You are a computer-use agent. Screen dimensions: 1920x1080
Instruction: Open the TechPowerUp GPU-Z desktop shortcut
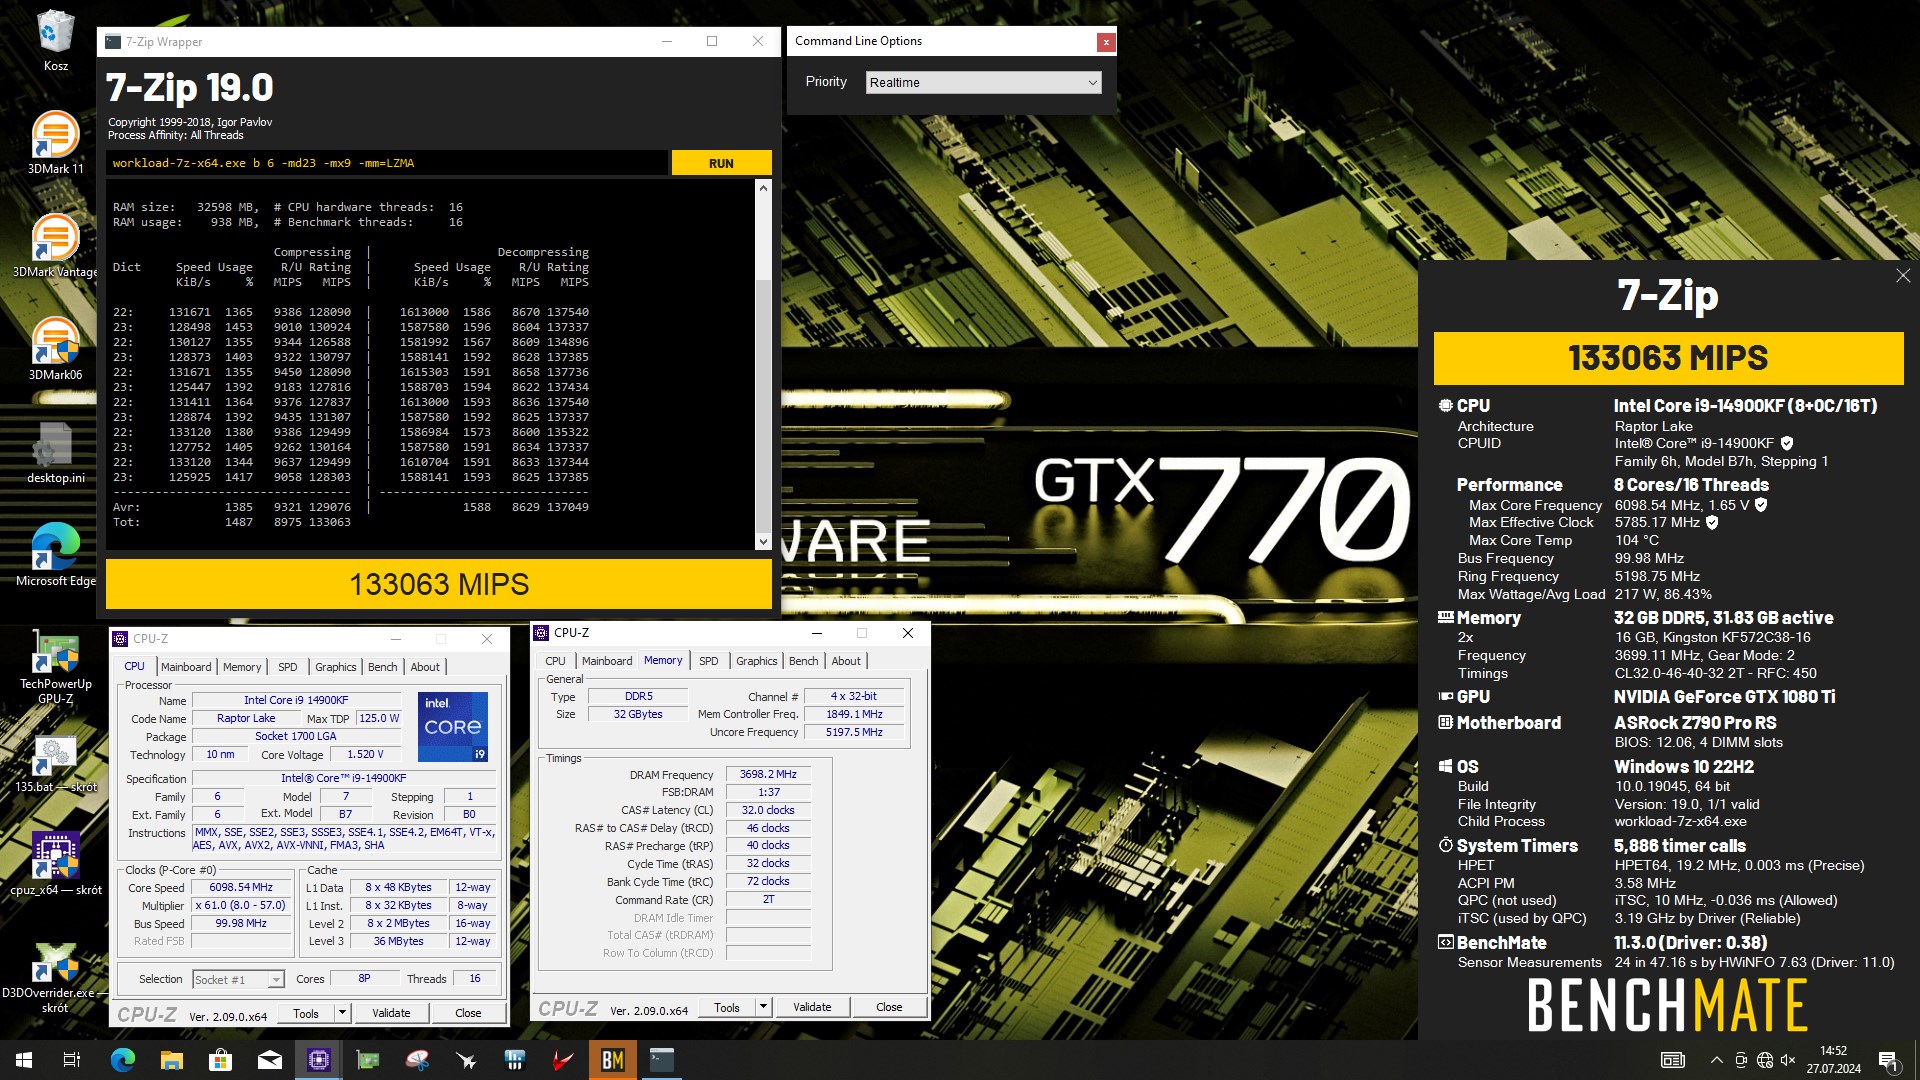55,668
